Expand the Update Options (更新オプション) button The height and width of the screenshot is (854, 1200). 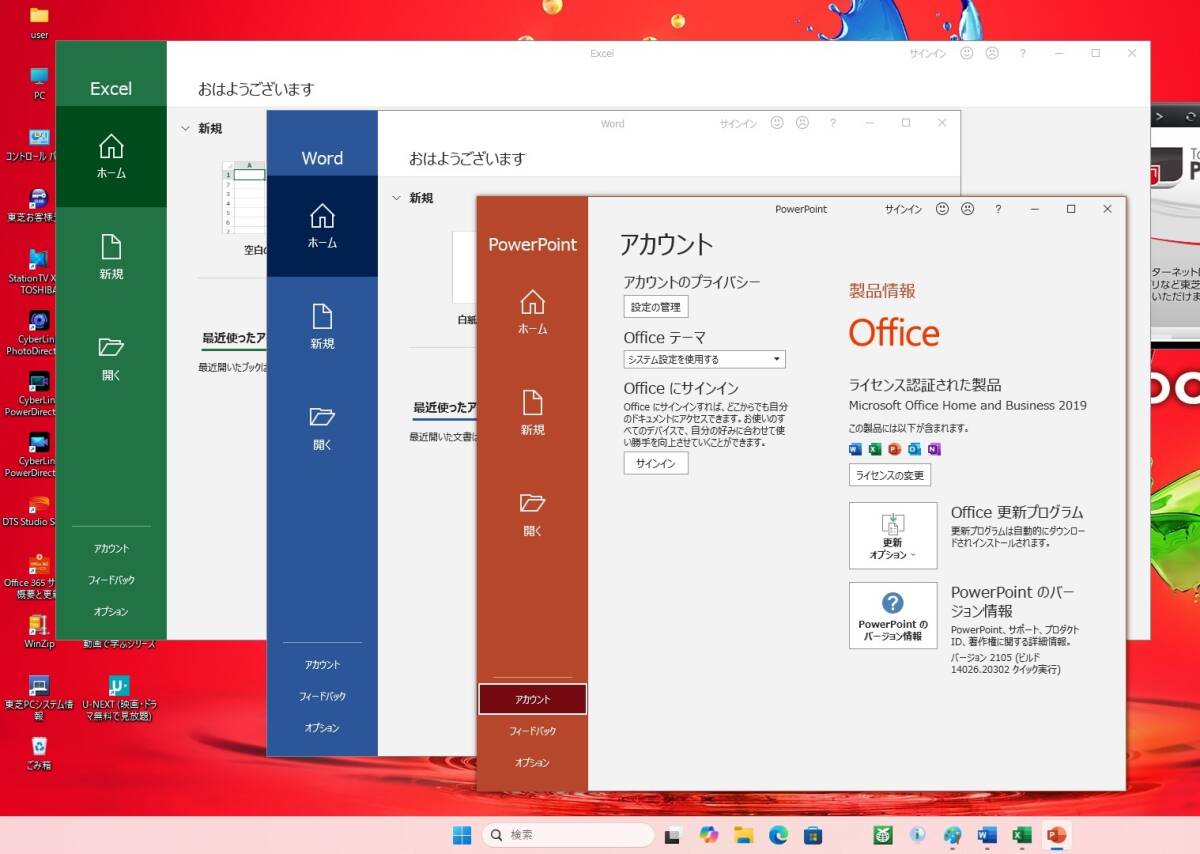(893, 536)
